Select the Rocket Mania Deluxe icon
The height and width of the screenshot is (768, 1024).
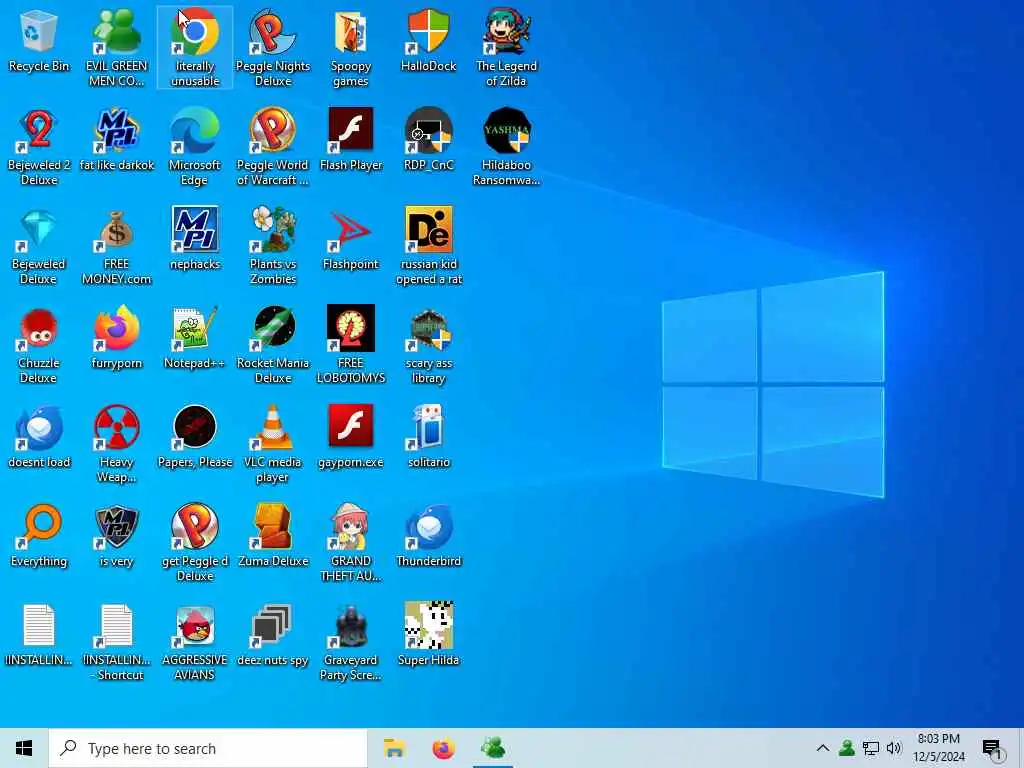pos(272,345)
